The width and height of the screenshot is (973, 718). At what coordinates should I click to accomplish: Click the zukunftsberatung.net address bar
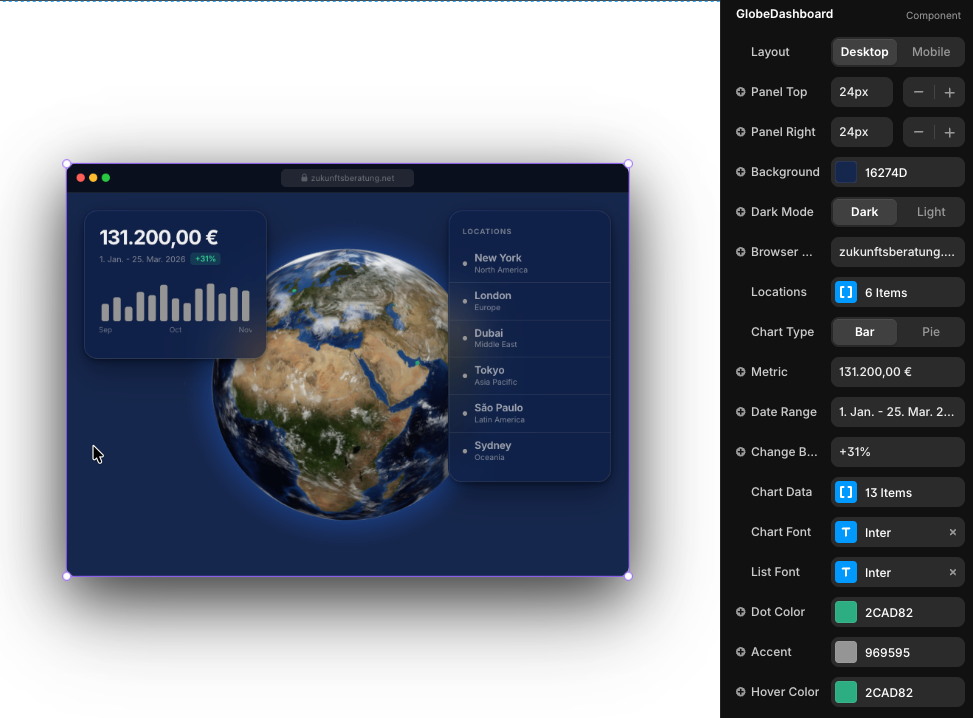pos(347,178)
